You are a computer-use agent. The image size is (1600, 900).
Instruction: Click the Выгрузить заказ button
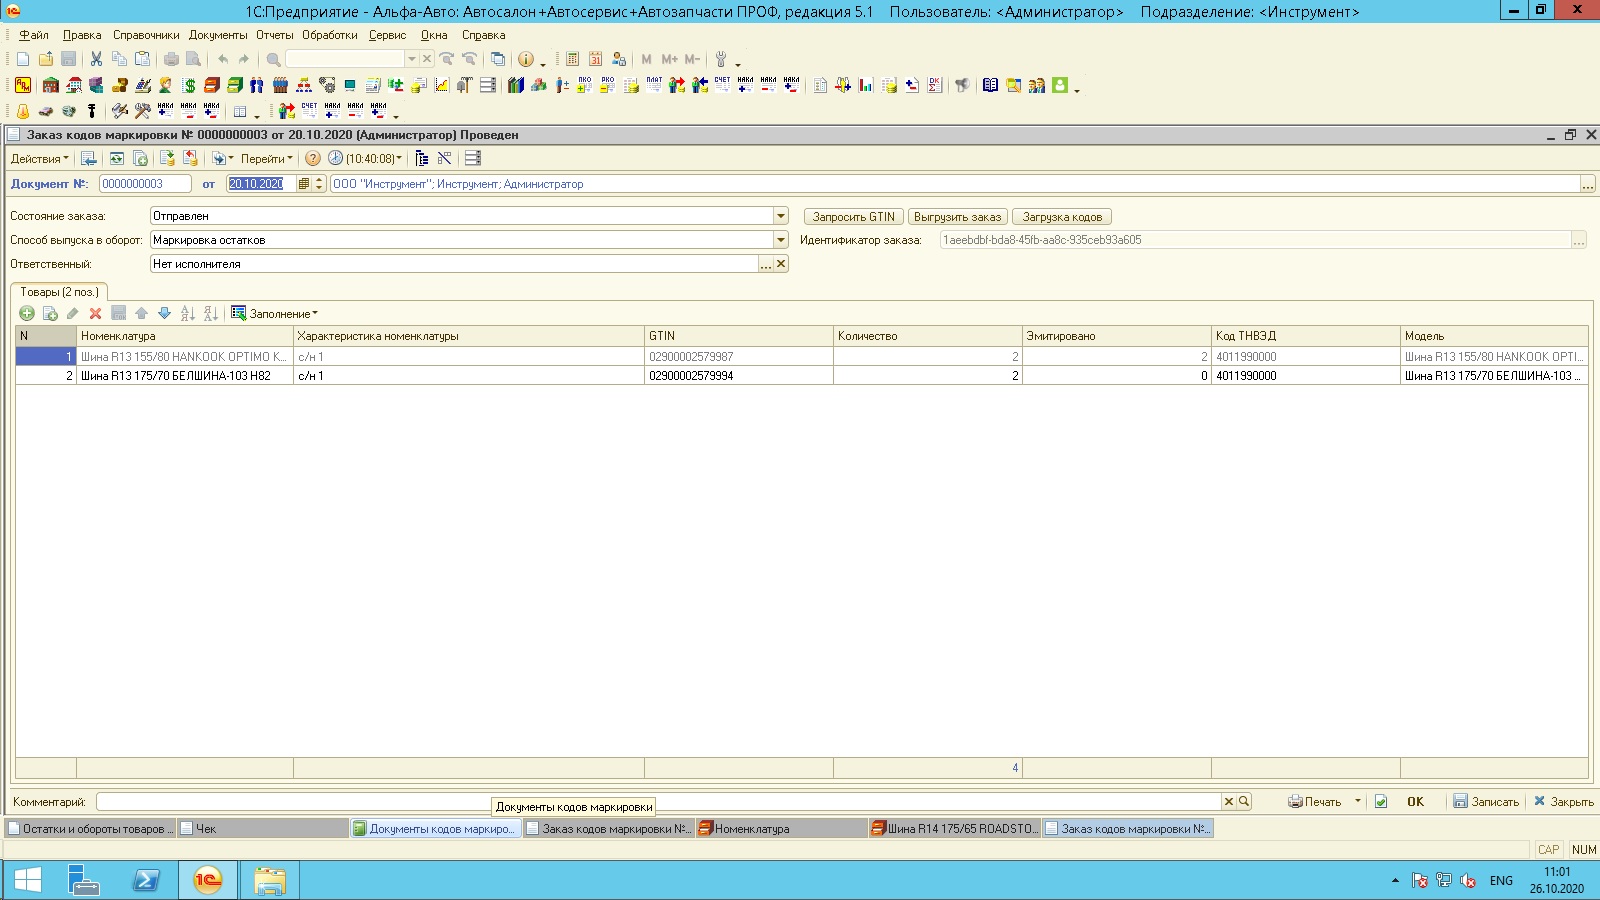pyautogui.click(x=957, y=217)
